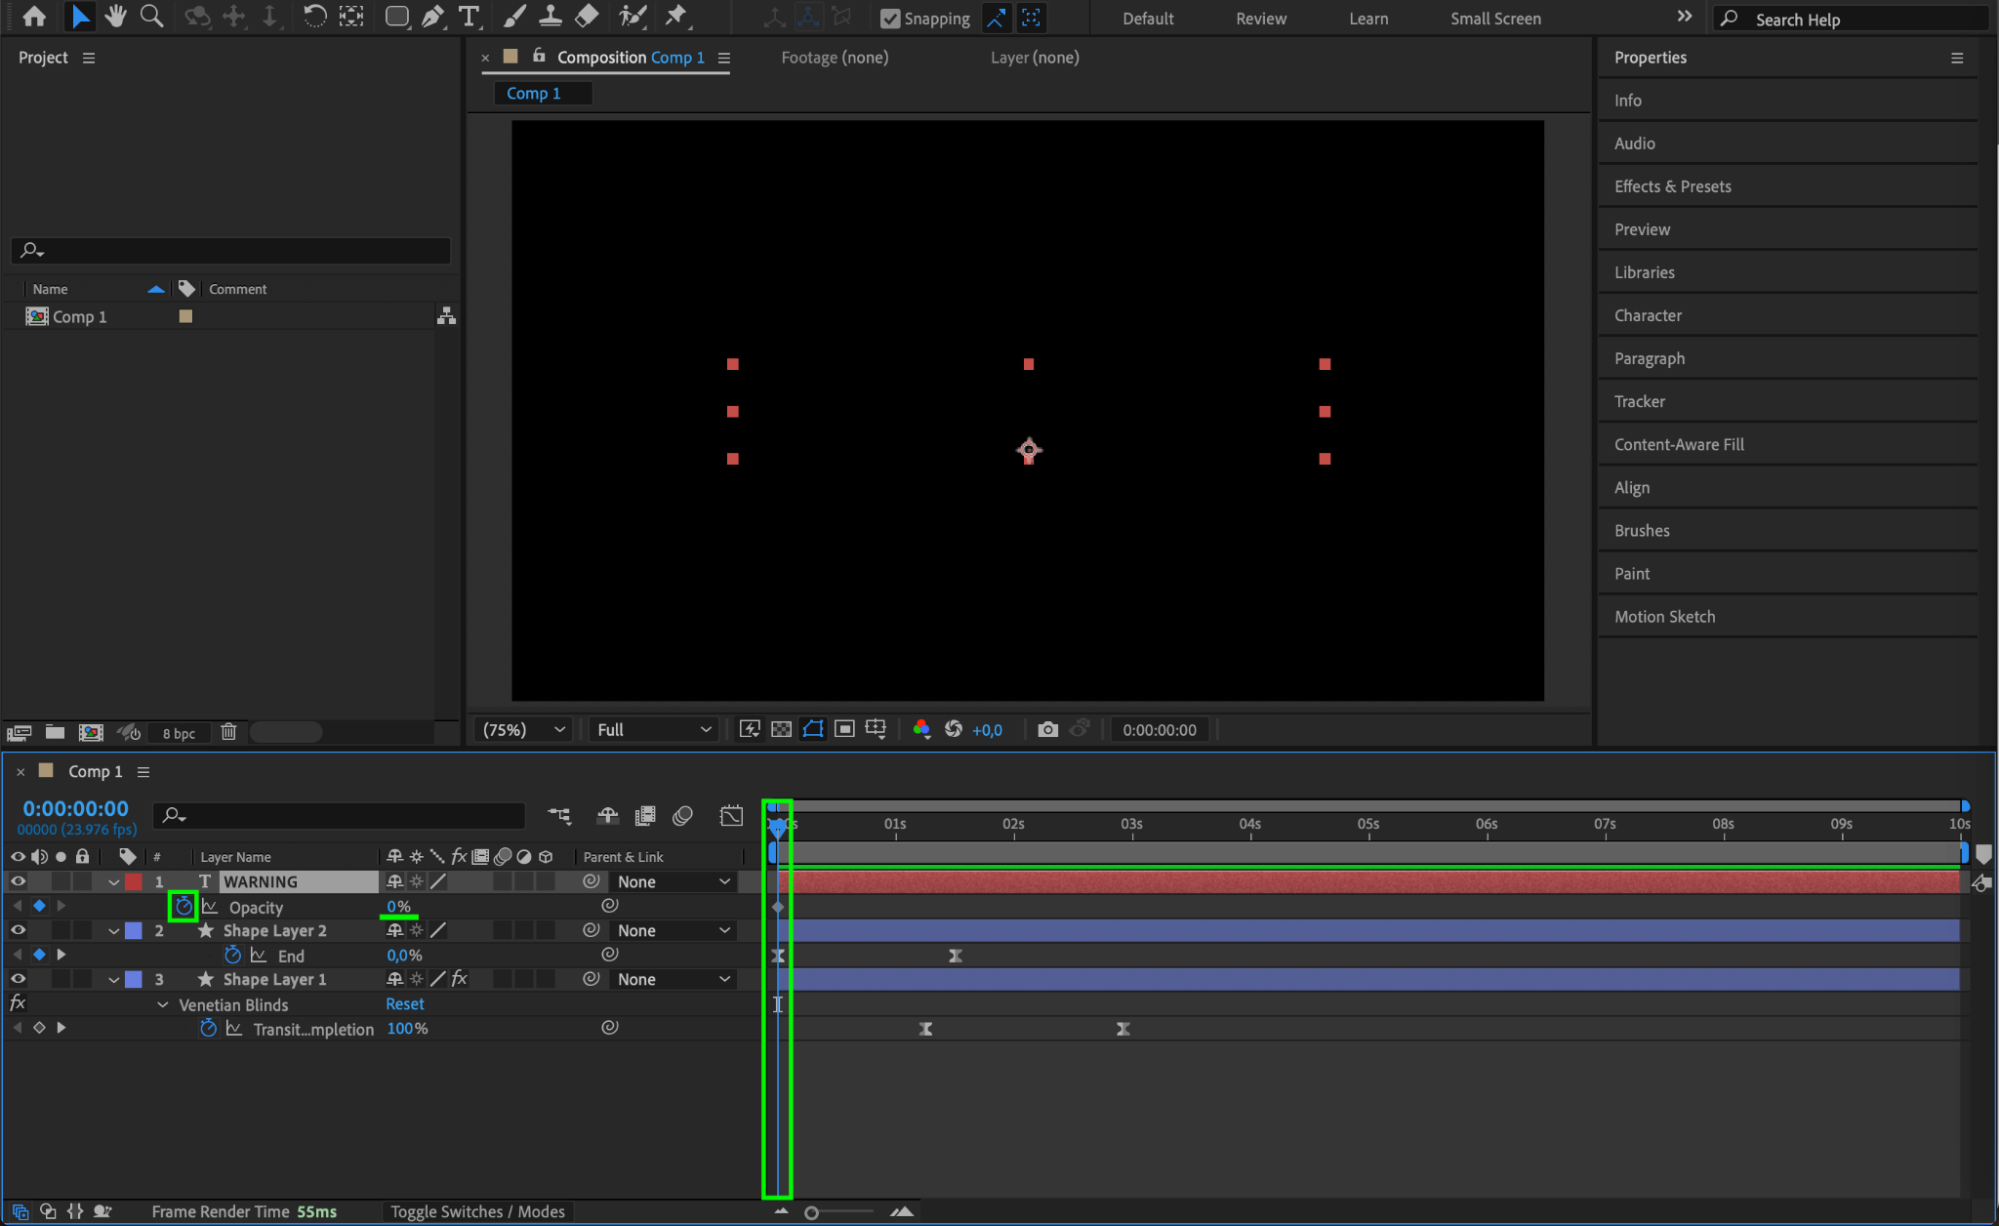This screenshot has width=1999, height=1226.
Task: Click the snapshot camera icon
Action: (x=1047, y=729)
